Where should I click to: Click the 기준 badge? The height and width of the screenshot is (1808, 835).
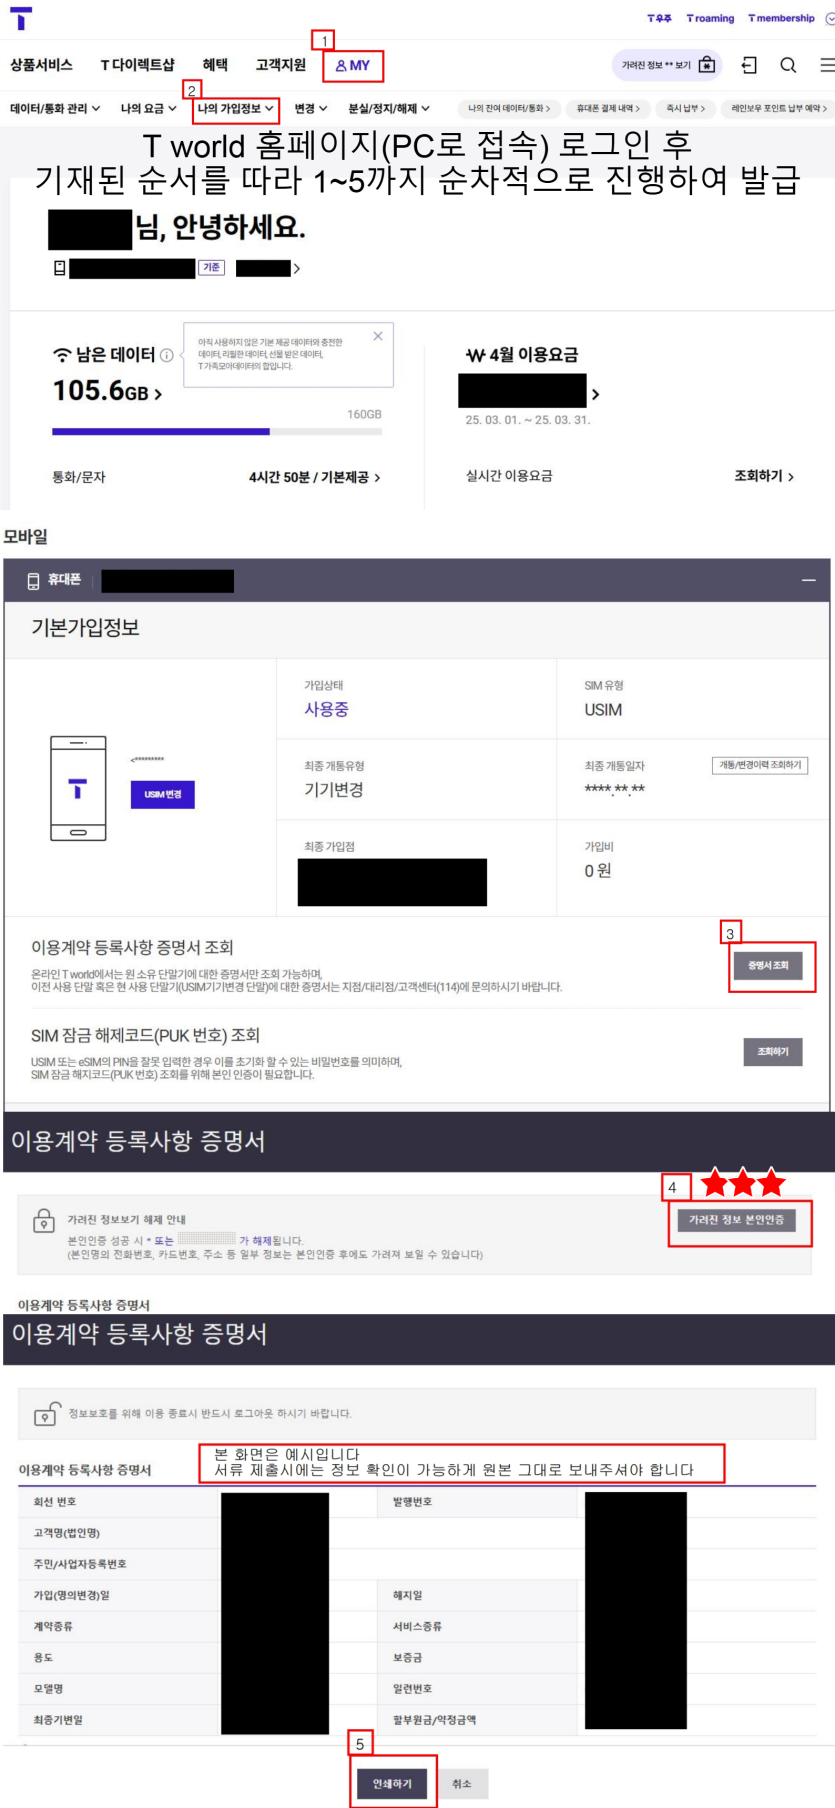pyautogui.click(x=211, y=268)
